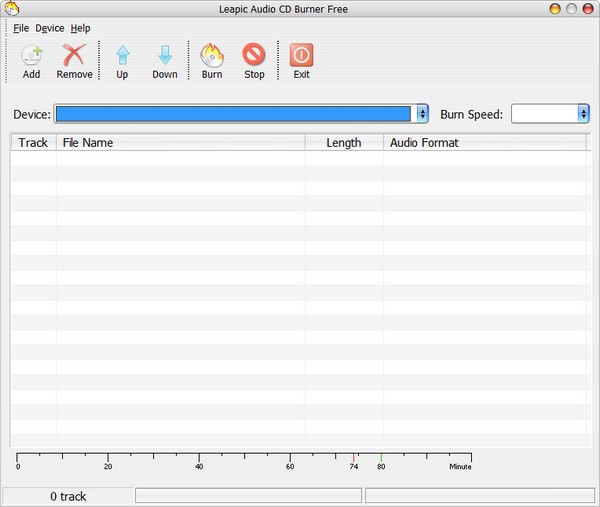Close the window with red button
Viewport: 600px width, 507px height.
[x=588, y=8]
